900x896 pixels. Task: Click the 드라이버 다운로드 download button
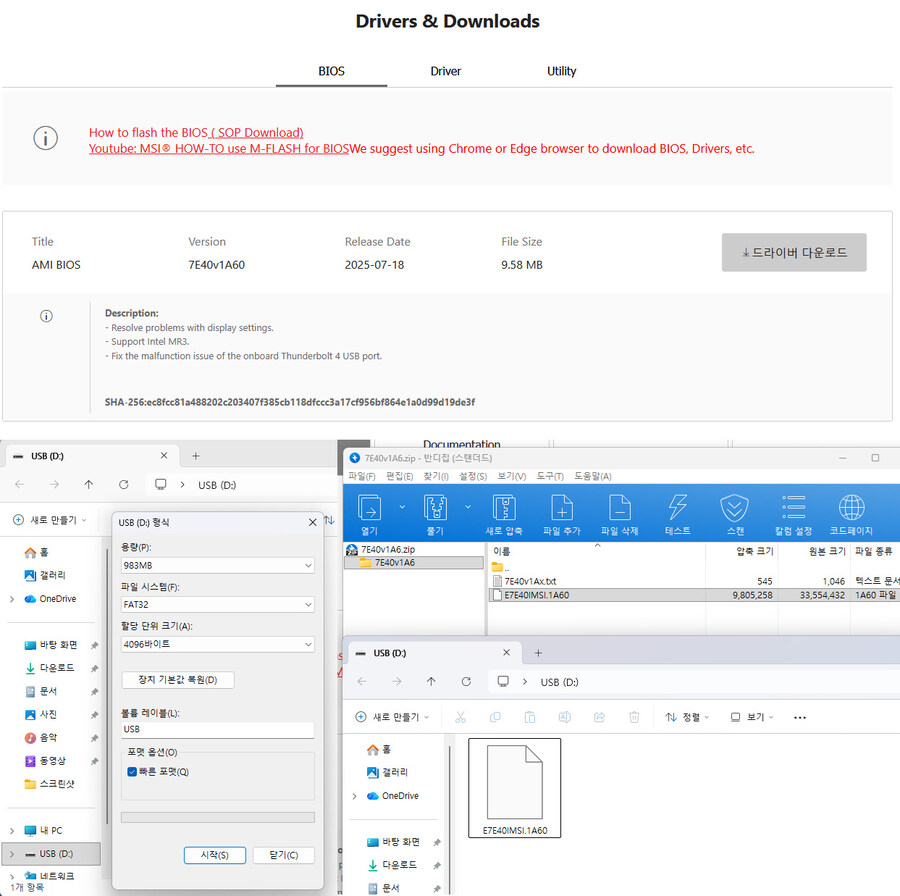tap(793, 252)
